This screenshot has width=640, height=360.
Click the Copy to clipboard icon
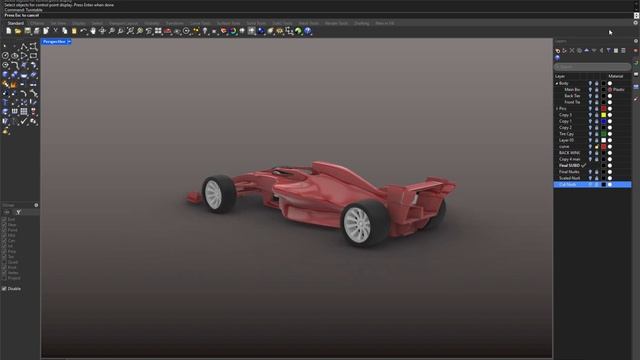(64, 31)
